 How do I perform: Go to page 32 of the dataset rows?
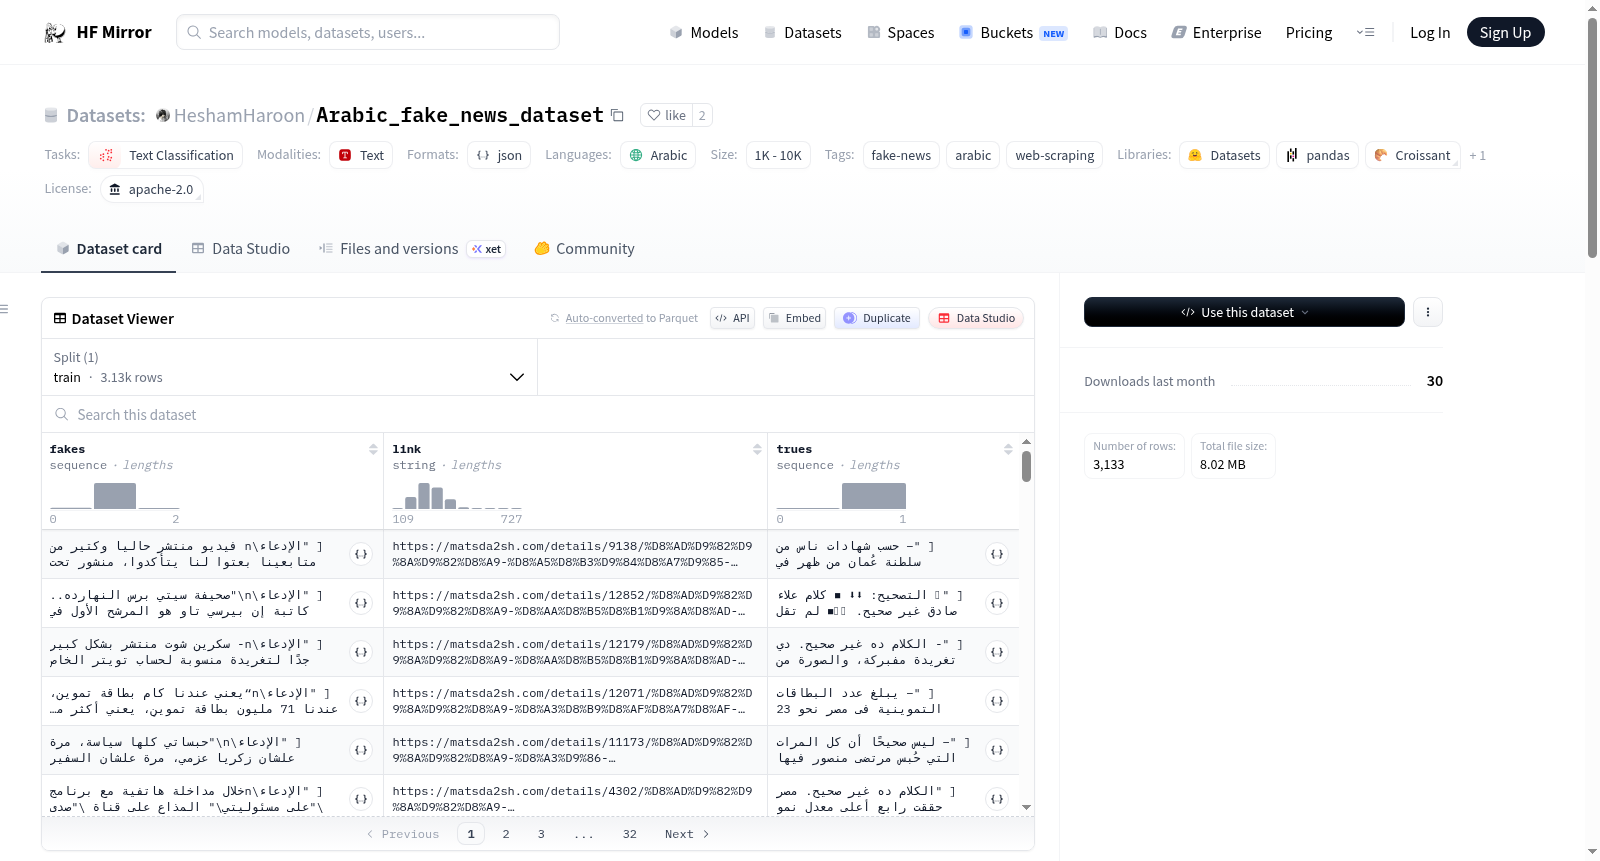[x=630, y=834]
